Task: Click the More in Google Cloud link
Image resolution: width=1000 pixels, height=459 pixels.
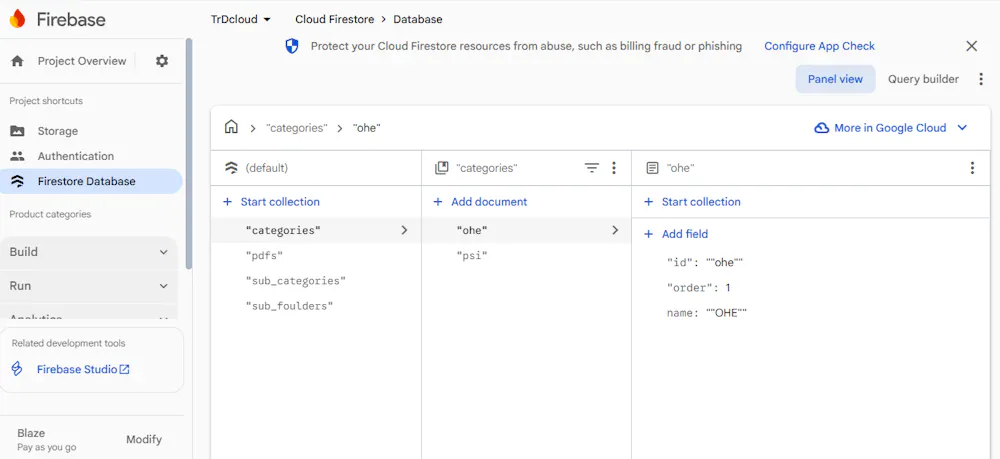Action: (x=890, y=128)
